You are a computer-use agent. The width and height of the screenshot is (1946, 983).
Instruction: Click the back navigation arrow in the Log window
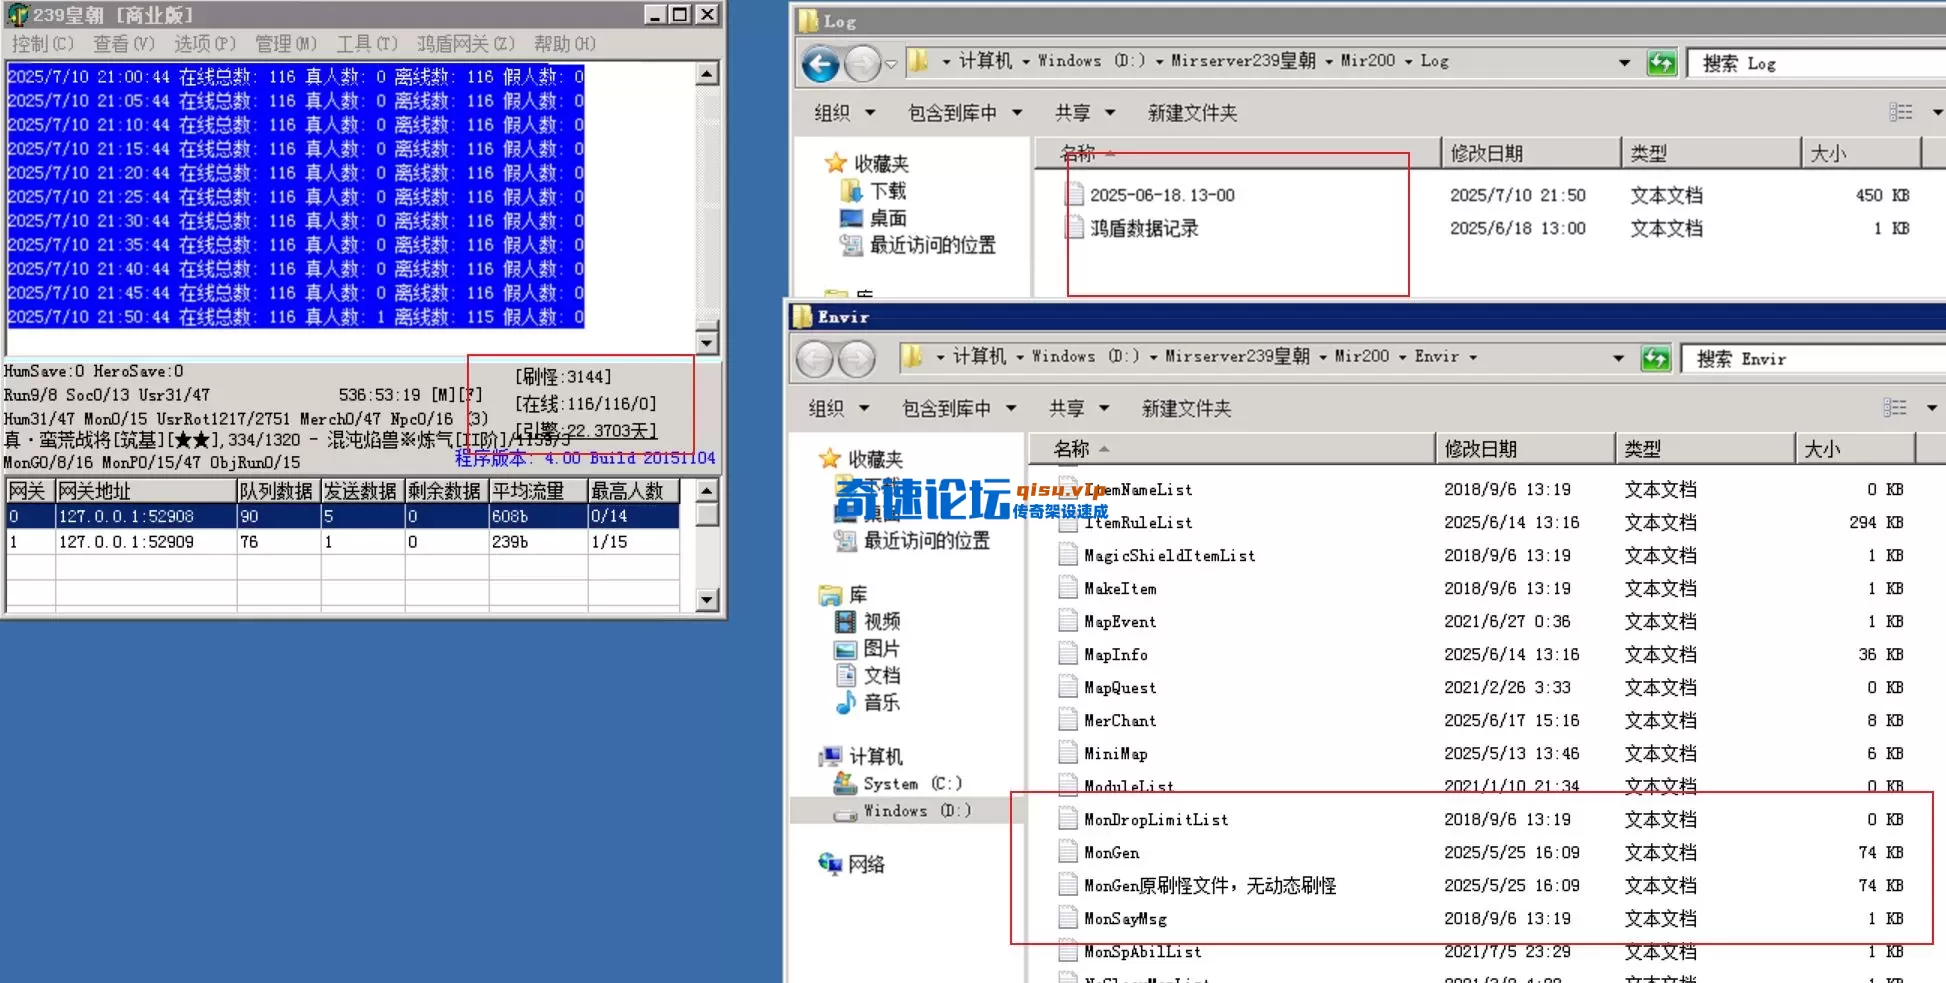pos(819,65)
